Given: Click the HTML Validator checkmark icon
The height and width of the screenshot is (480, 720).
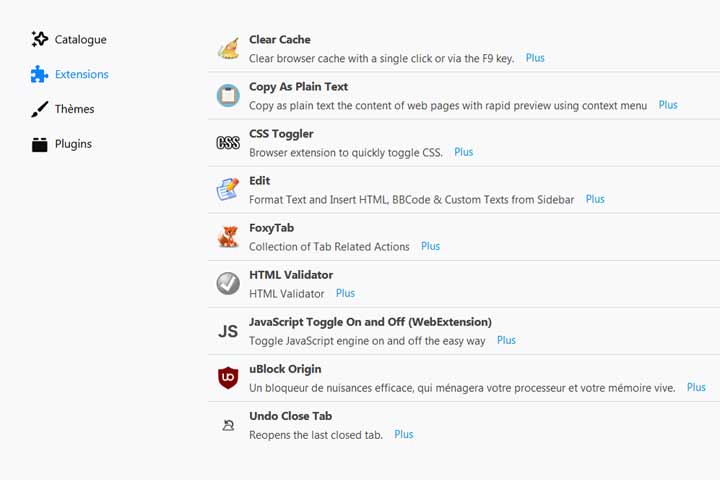Looking at the screenshot, I should [228, 283].
